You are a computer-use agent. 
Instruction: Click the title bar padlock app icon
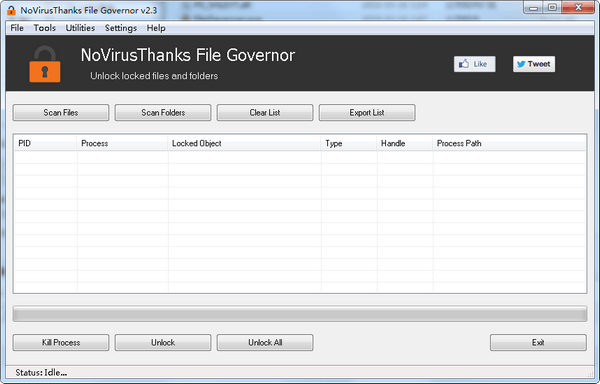tap(11, 10)
